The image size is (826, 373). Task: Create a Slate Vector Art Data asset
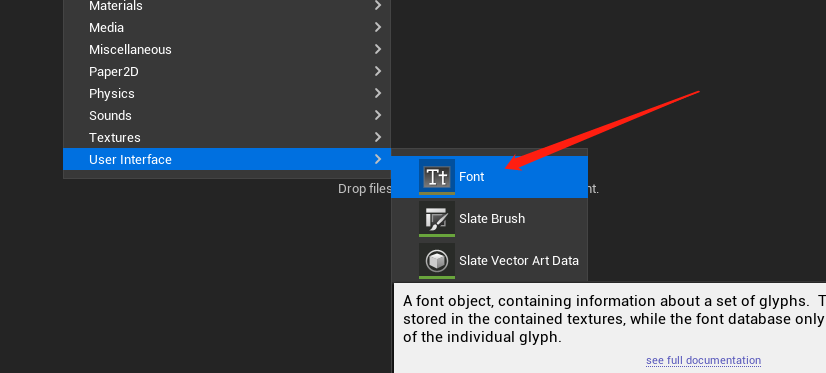(489, 261)
